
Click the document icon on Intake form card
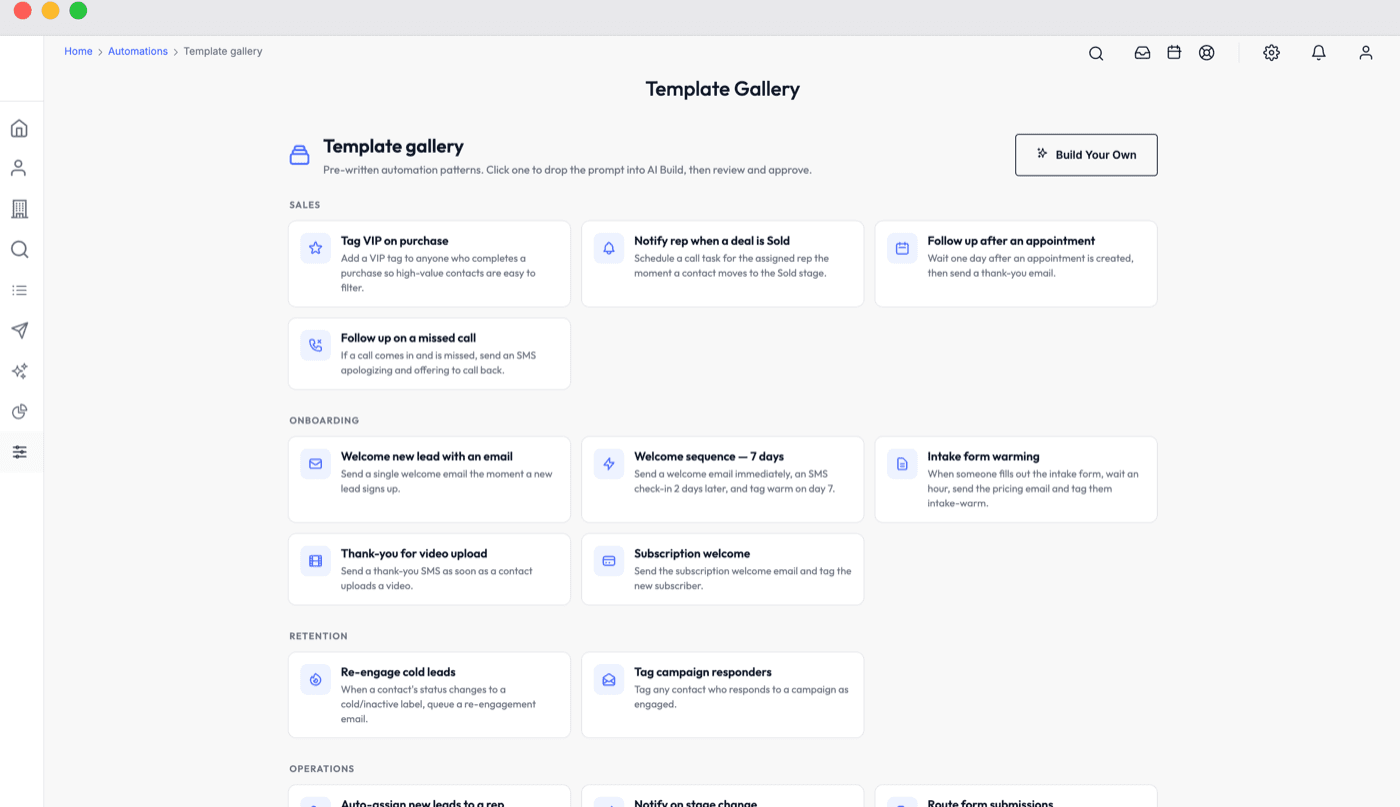902,464
